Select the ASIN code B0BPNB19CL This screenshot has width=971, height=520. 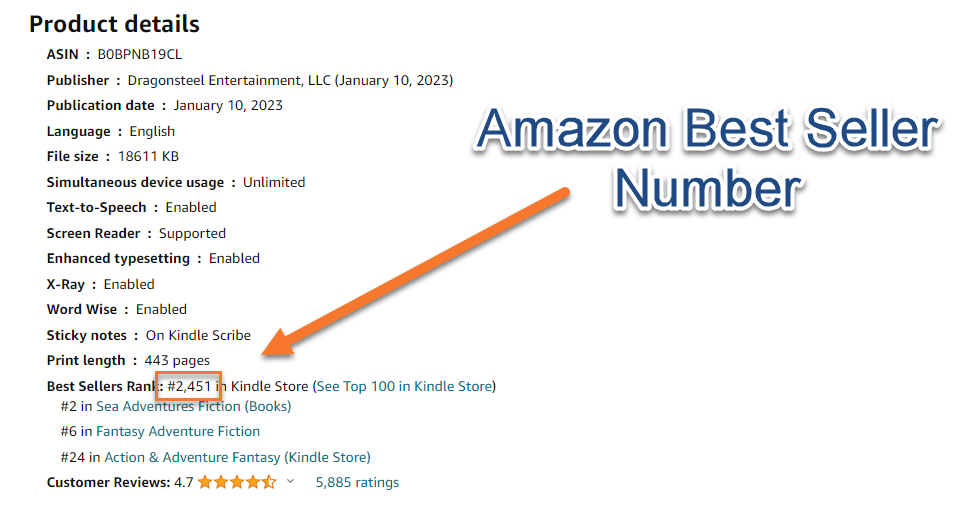pos(140,54)
